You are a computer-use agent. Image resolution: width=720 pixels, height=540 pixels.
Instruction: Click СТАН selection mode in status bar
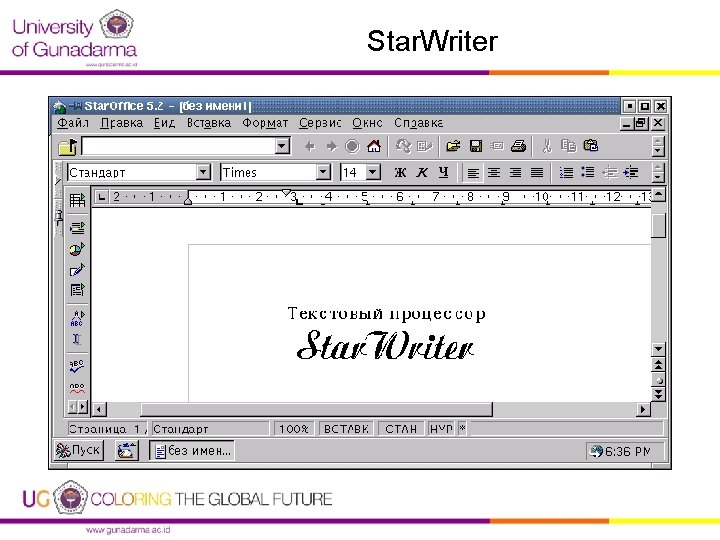point(401,429)
